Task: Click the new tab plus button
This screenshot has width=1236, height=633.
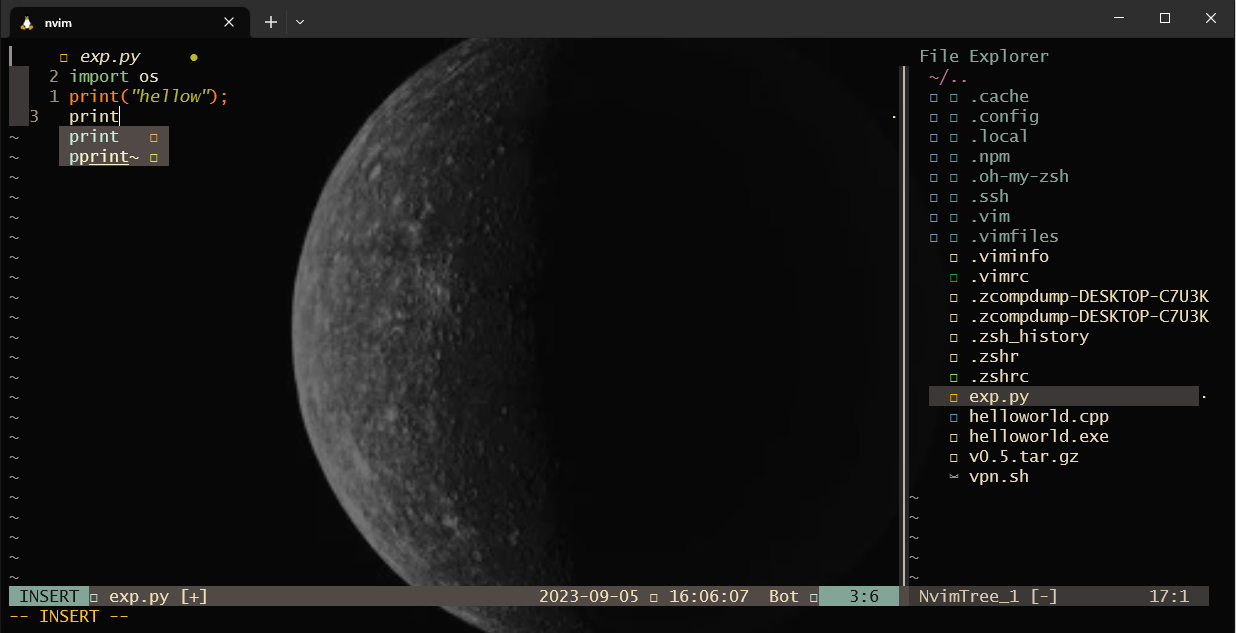Action: coord(270,21)
